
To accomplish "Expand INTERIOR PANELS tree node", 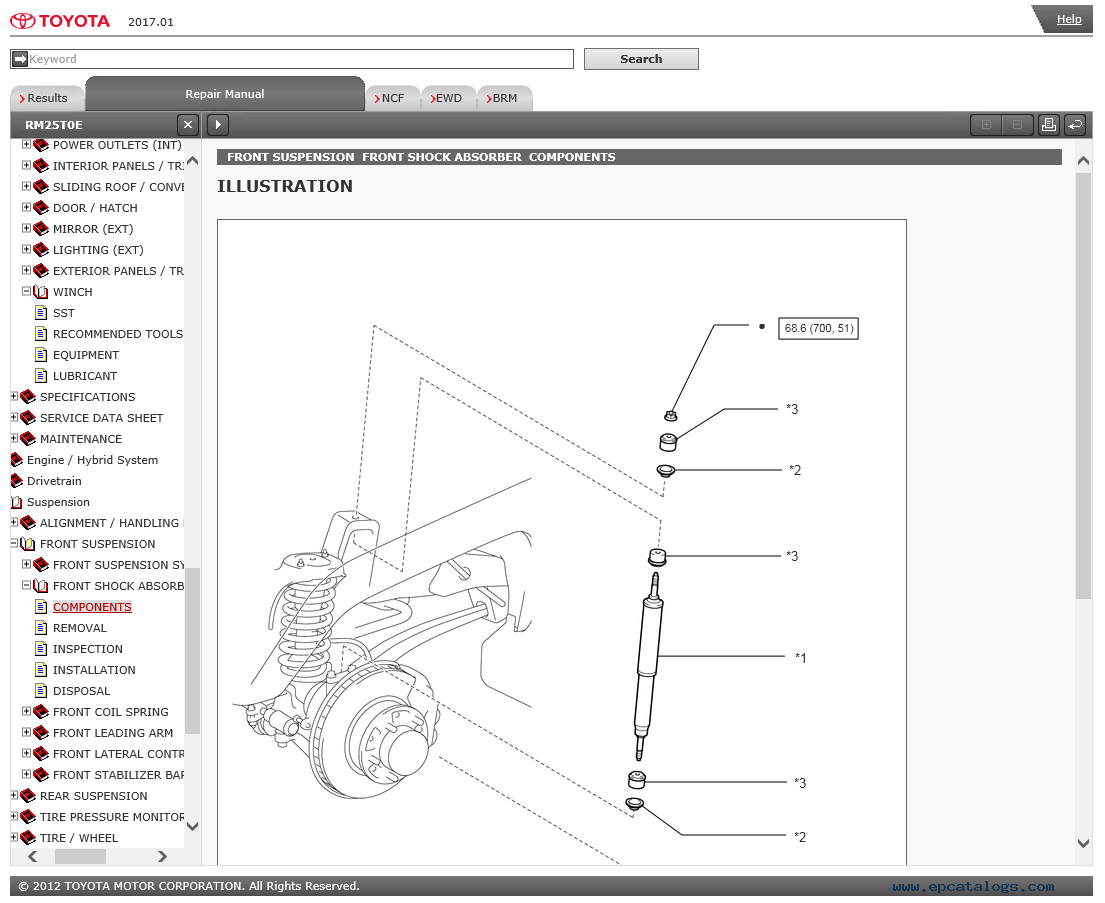I will (26, 166).
